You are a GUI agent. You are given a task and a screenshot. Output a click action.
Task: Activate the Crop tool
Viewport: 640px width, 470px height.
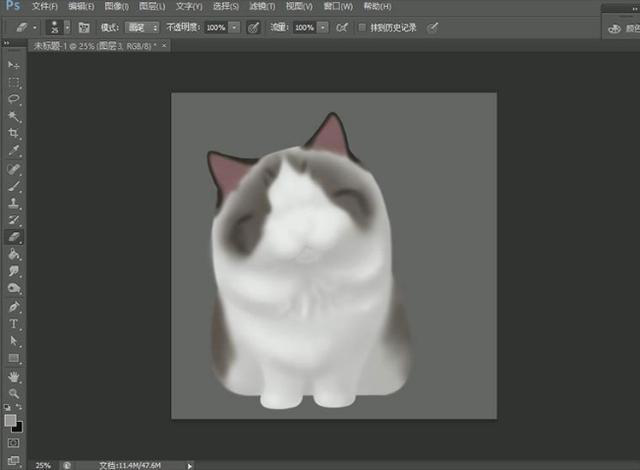click(14, 134)
